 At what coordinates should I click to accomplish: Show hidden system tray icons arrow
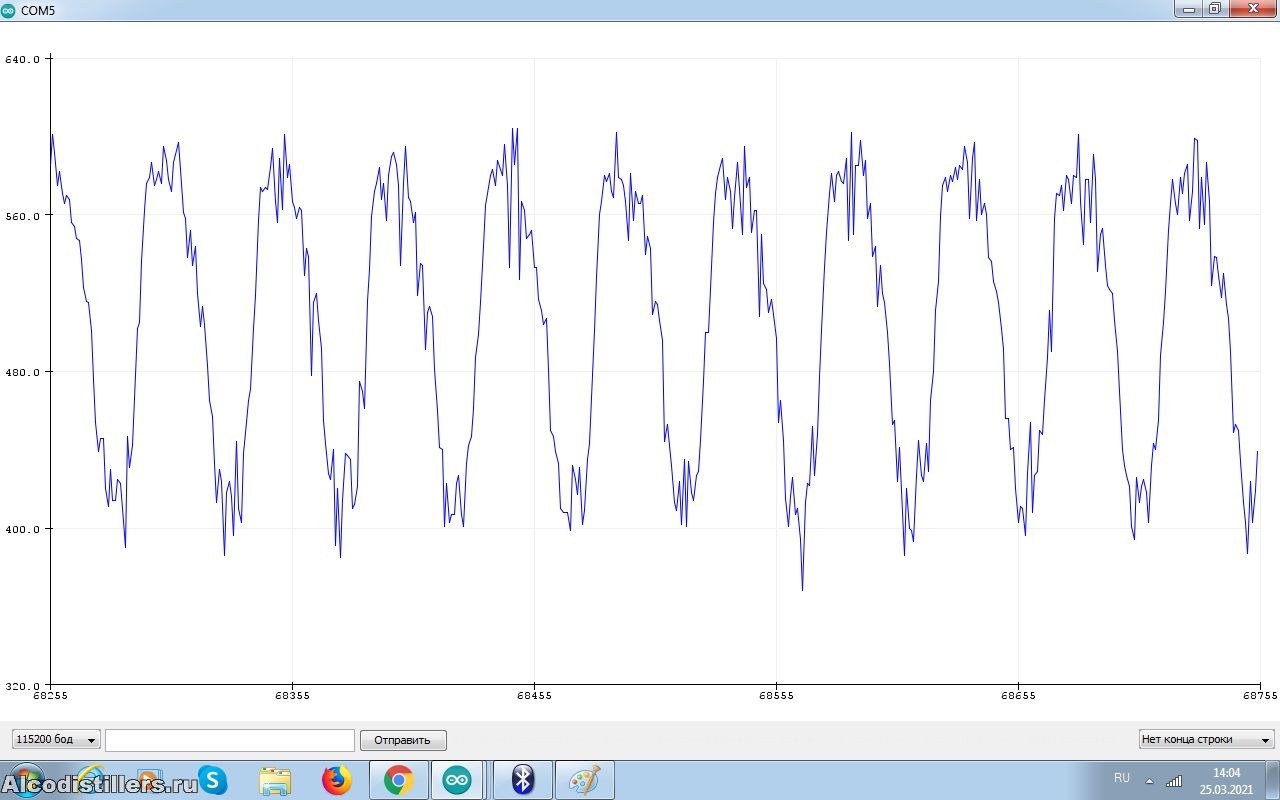[1149, 781]
